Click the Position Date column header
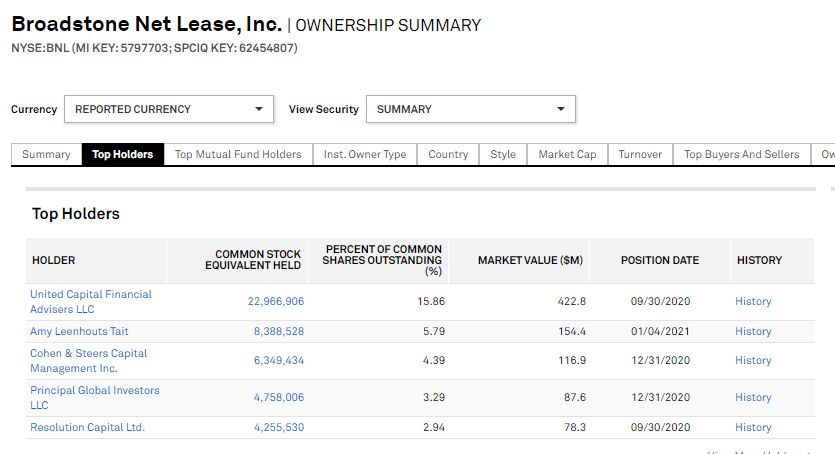The height and width of the screenshot is (454, 835). pos(660,260)
